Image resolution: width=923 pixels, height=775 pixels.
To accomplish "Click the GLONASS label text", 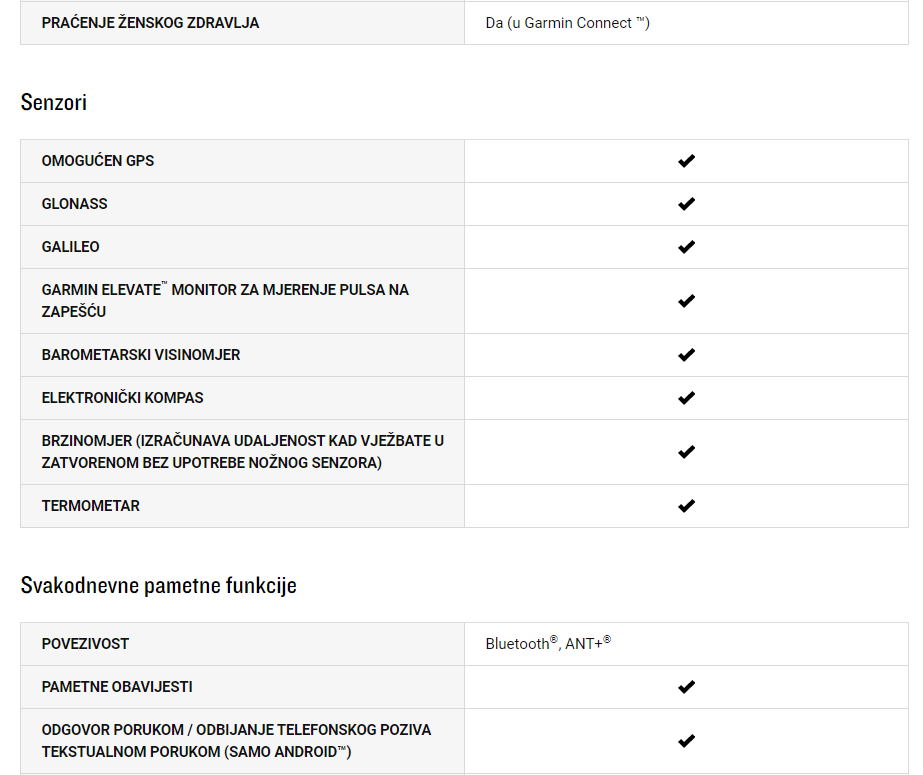I will click(74, 204).
